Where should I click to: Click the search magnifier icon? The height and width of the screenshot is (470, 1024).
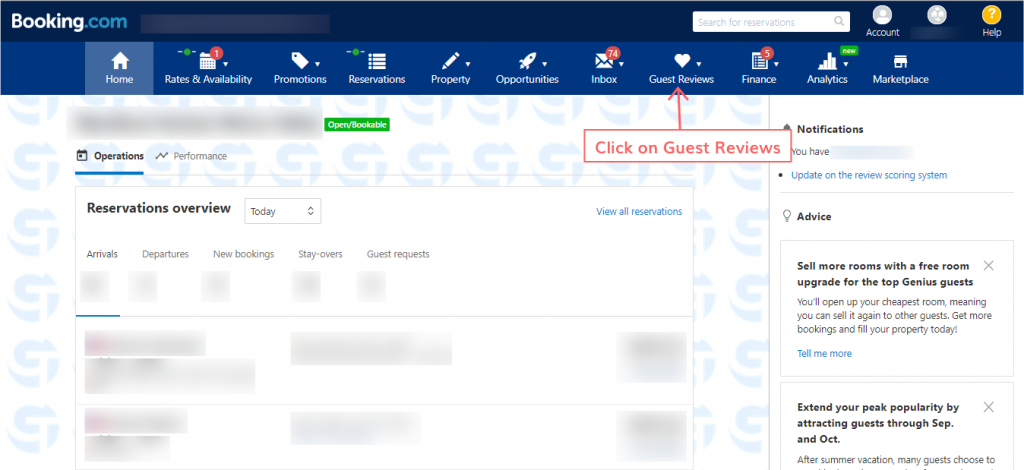(839, 22)
